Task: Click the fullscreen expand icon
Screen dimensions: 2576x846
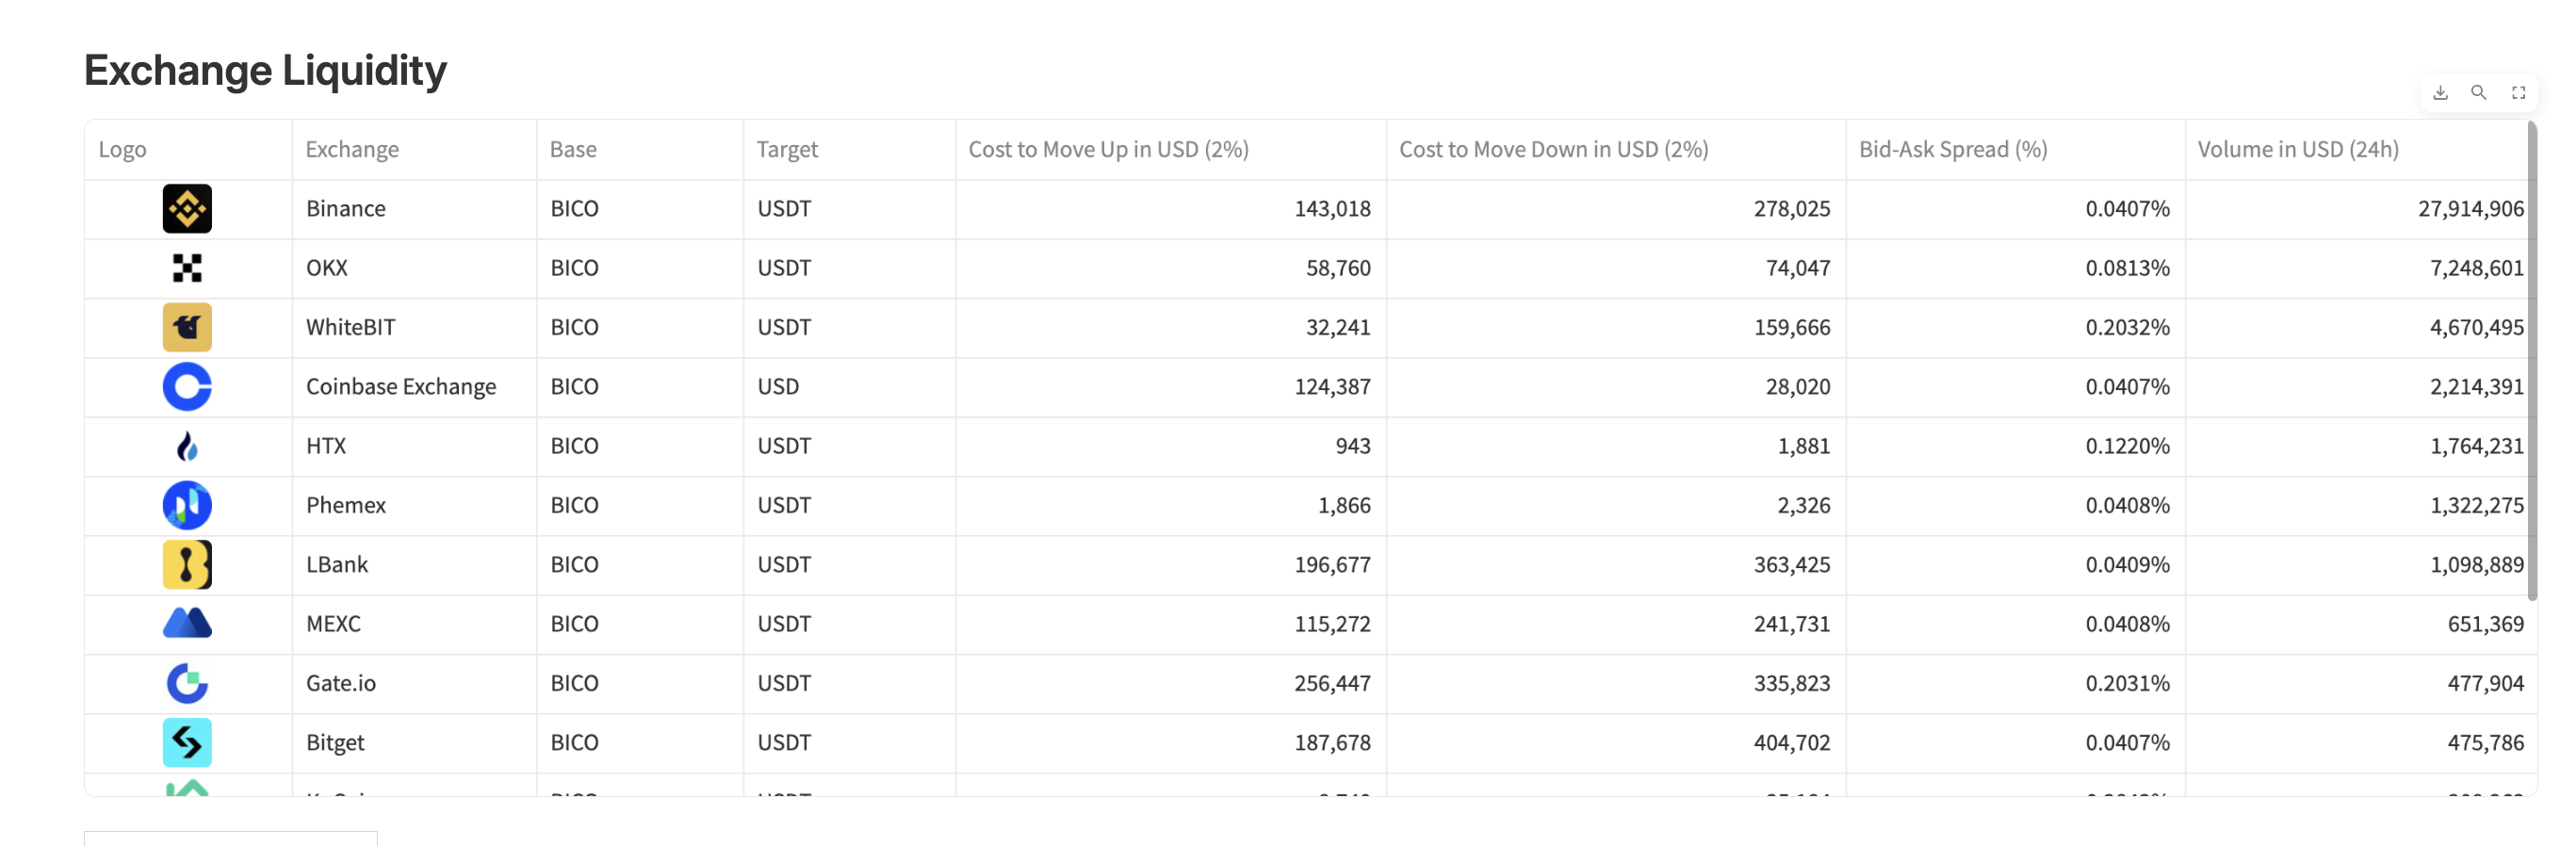Action: click(x=2518, y=93)
